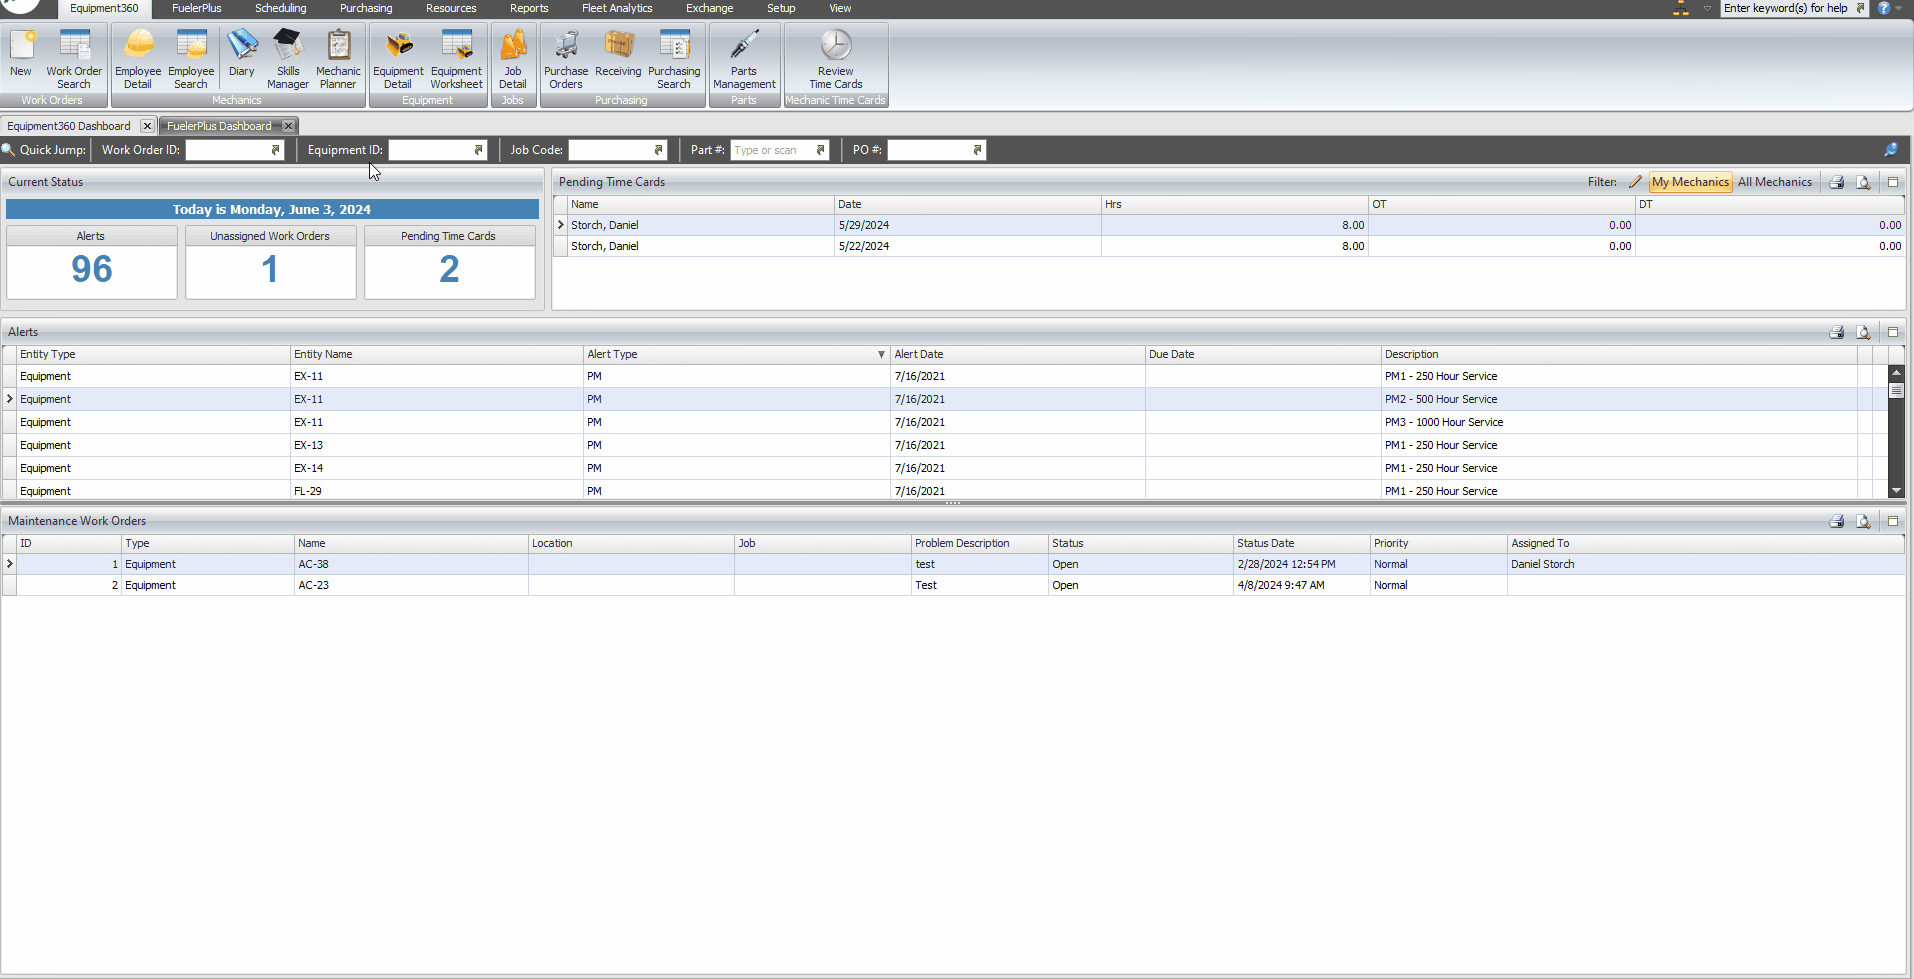Open Review Time Cards
This screenshot has width=1914, height=979.
[836, 58]
